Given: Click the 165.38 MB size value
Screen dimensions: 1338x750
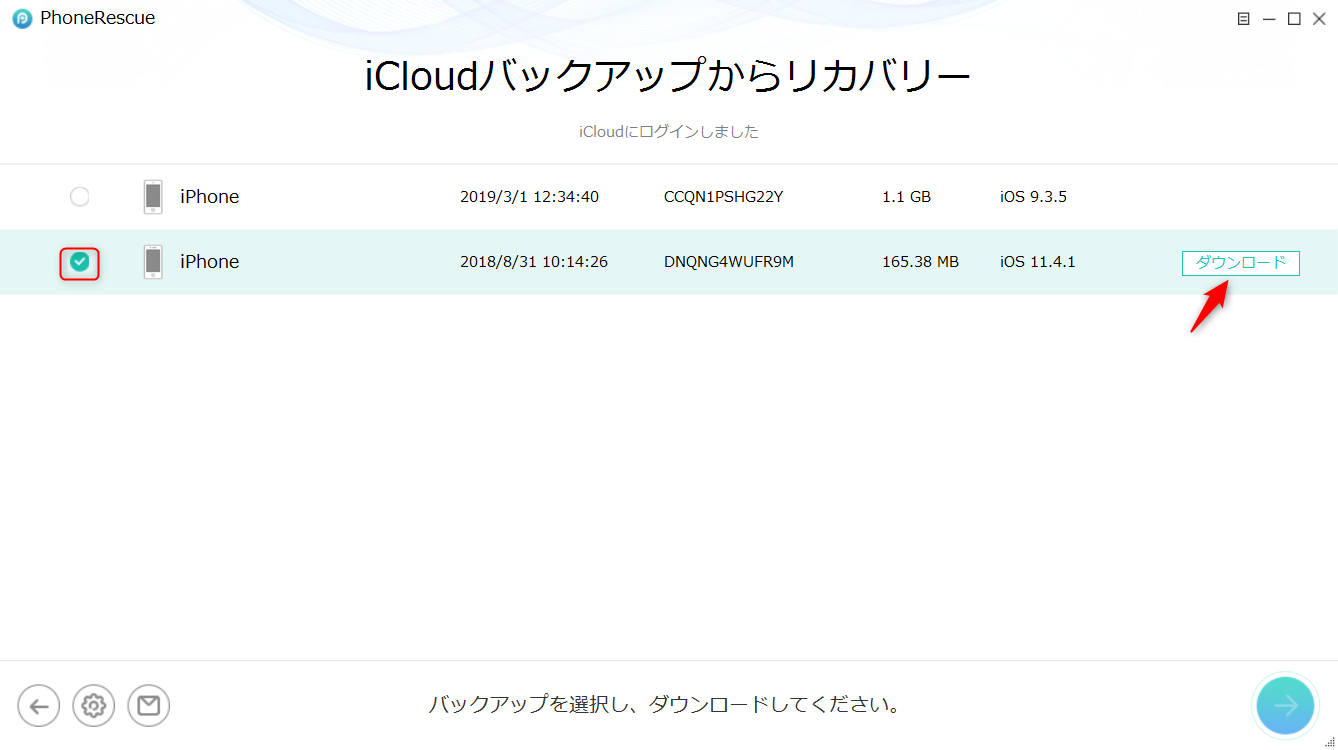Looking at the screenshot, I should click(x=920, y=262).
